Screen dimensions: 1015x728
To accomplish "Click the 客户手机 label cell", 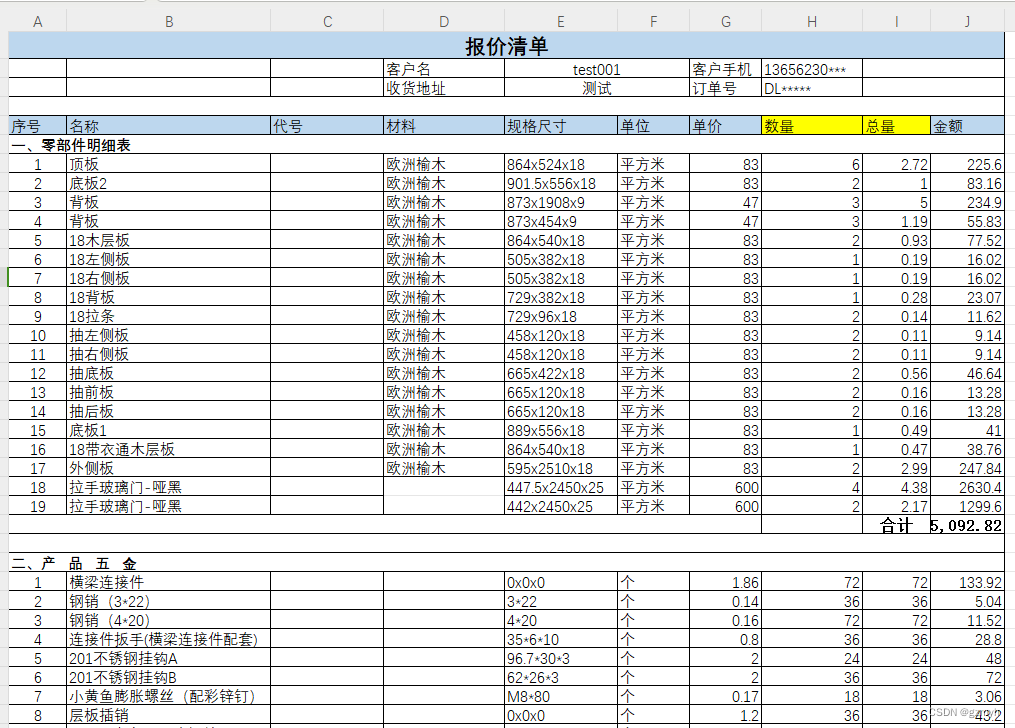I will [x=726, y=69].
